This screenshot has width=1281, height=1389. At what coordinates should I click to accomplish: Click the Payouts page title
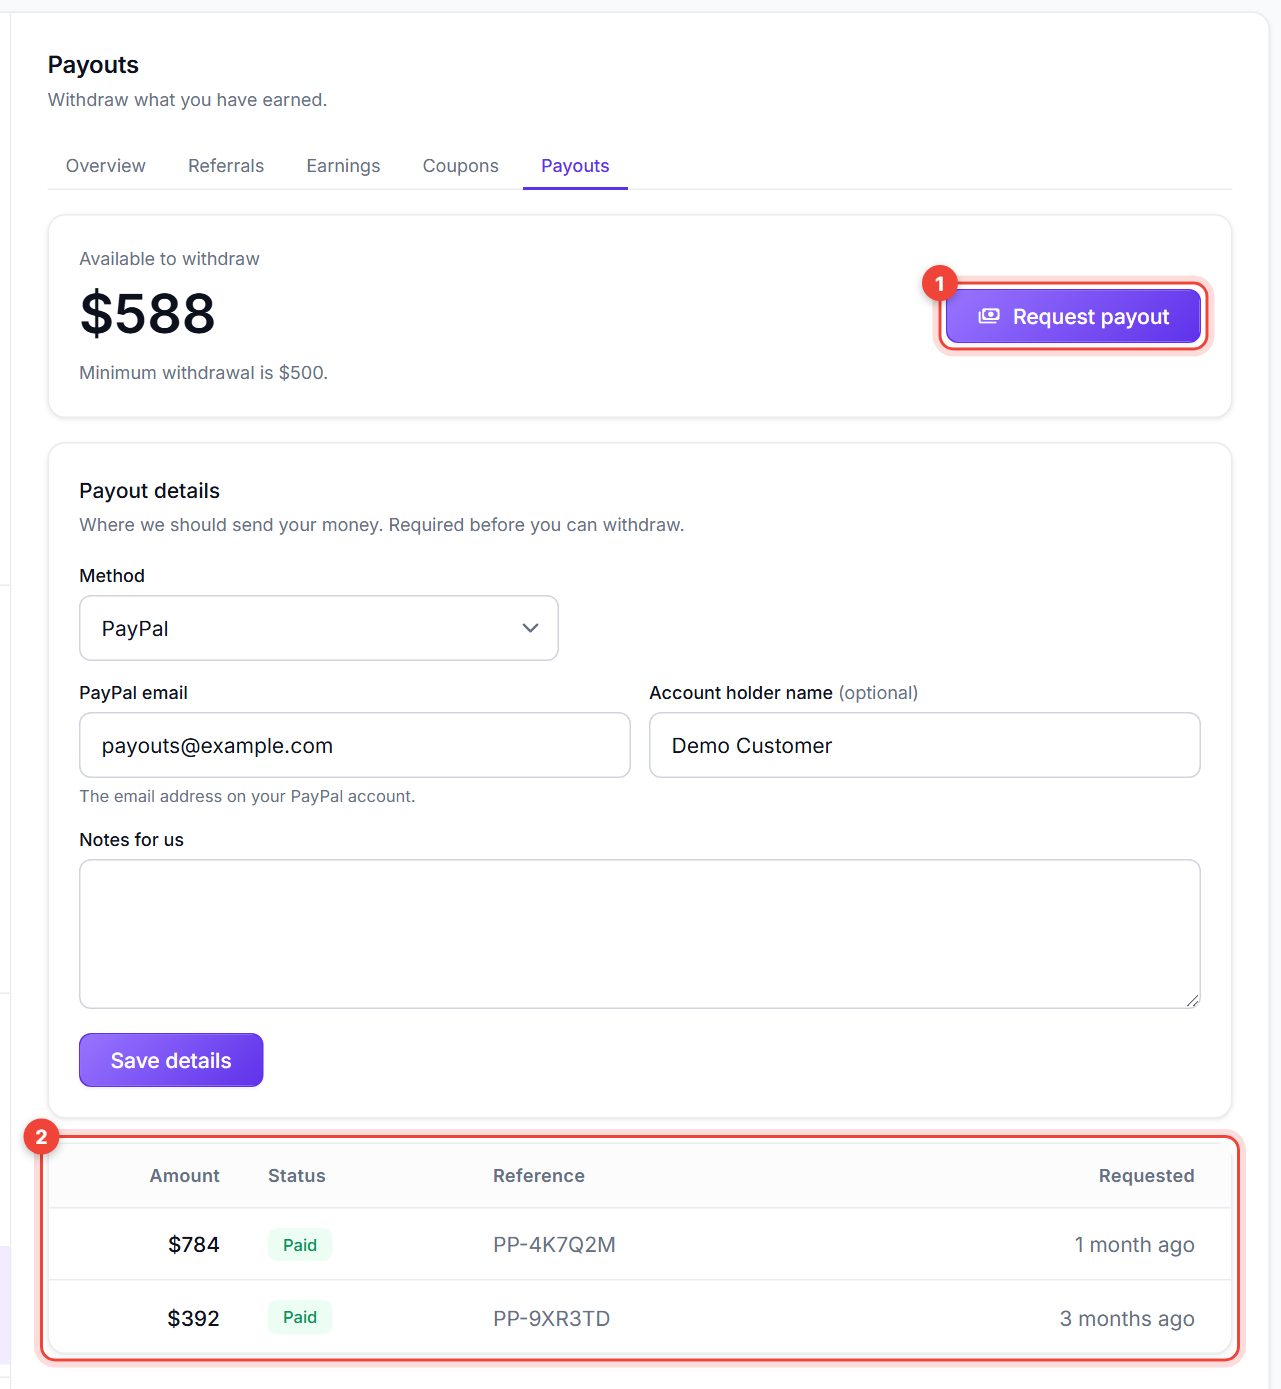coord(94,65)
